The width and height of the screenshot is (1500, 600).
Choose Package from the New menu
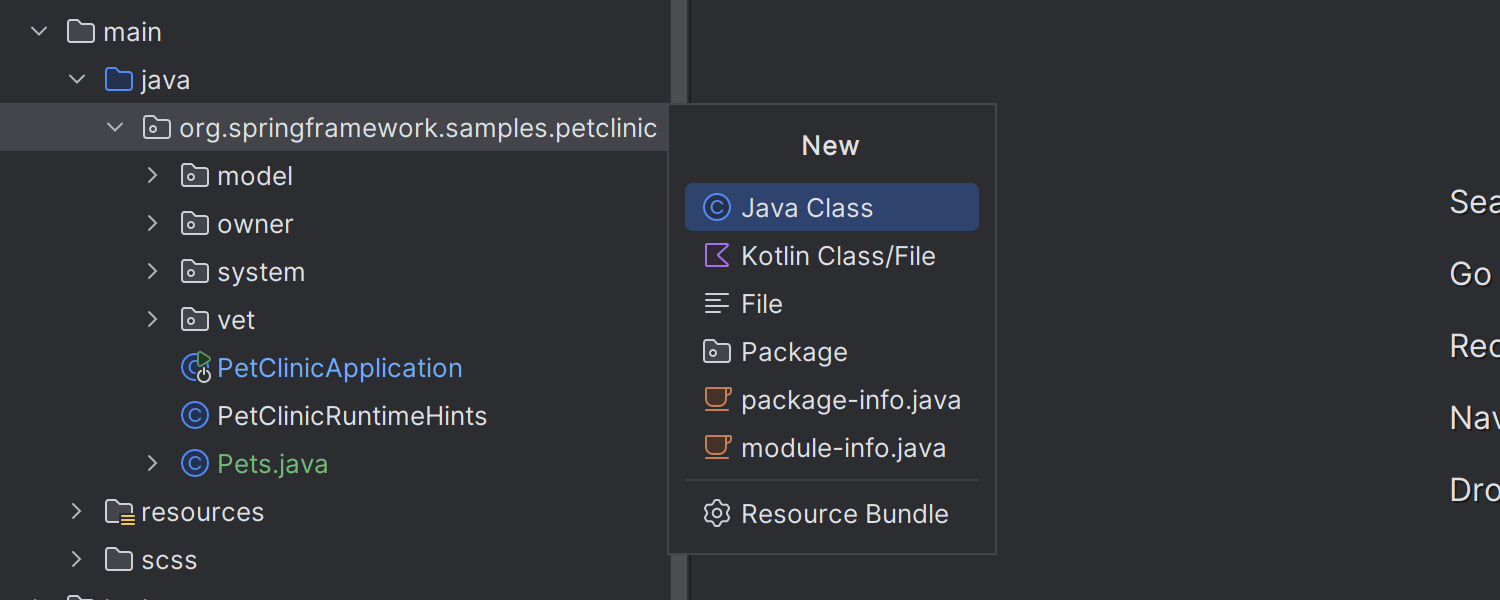794,351
